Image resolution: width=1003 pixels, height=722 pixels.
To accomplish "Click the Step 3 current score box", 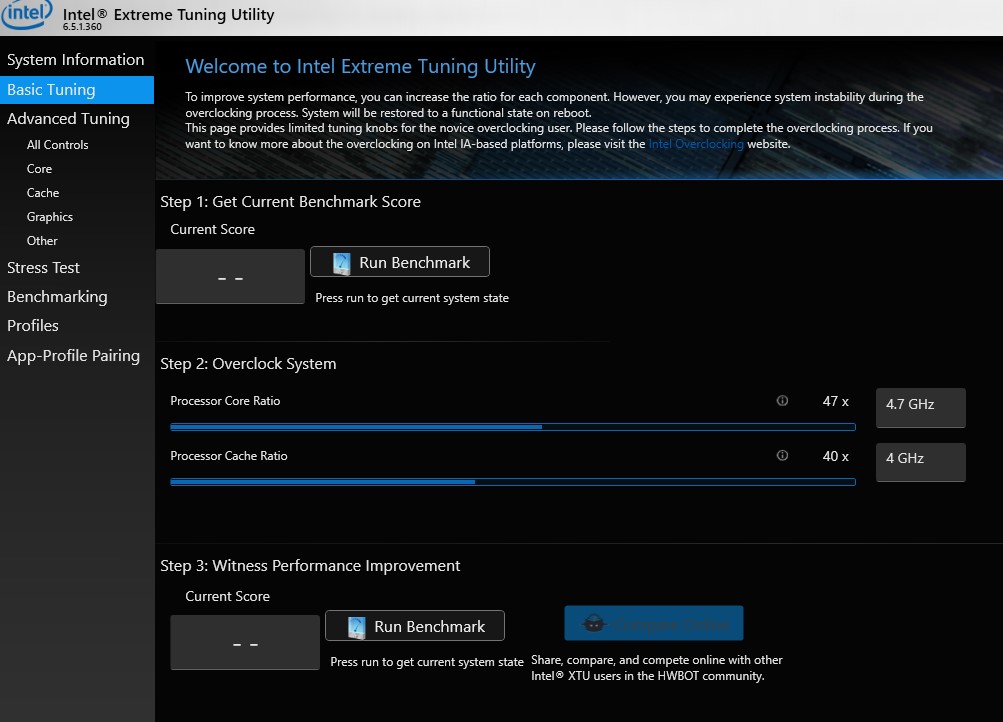I will click(245, 642).
